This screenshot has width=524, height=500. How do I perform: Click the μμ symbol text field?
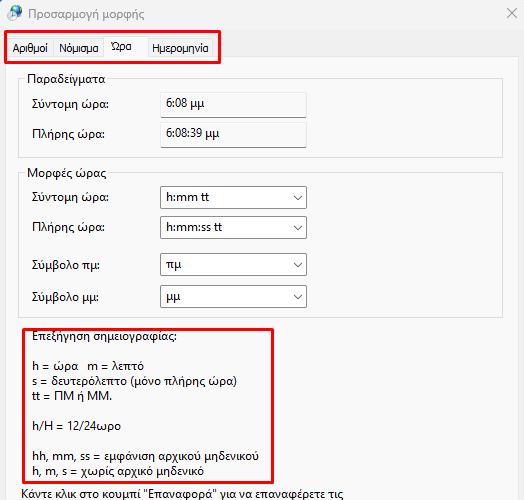[x=225, y=296]
